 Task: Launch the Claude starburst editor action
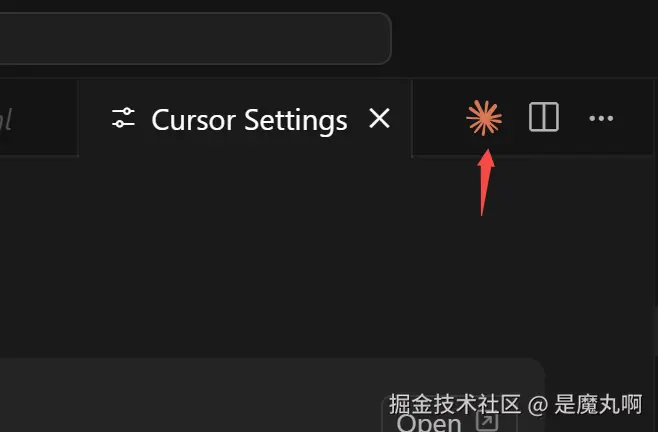(x=484, y=118)
